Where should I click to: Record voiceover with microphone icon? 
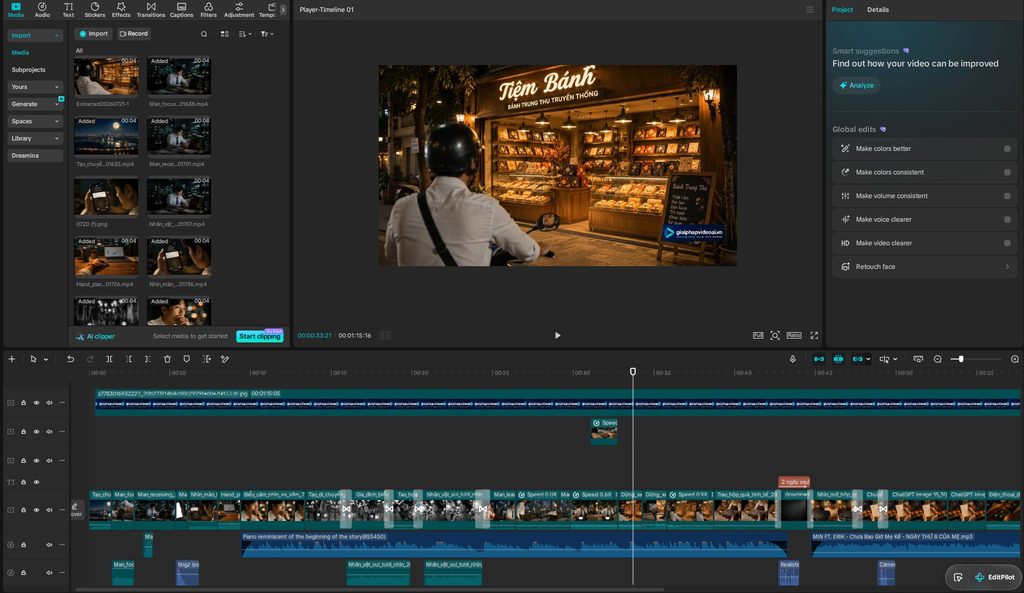pyautogui.click(x=792, y=359)
